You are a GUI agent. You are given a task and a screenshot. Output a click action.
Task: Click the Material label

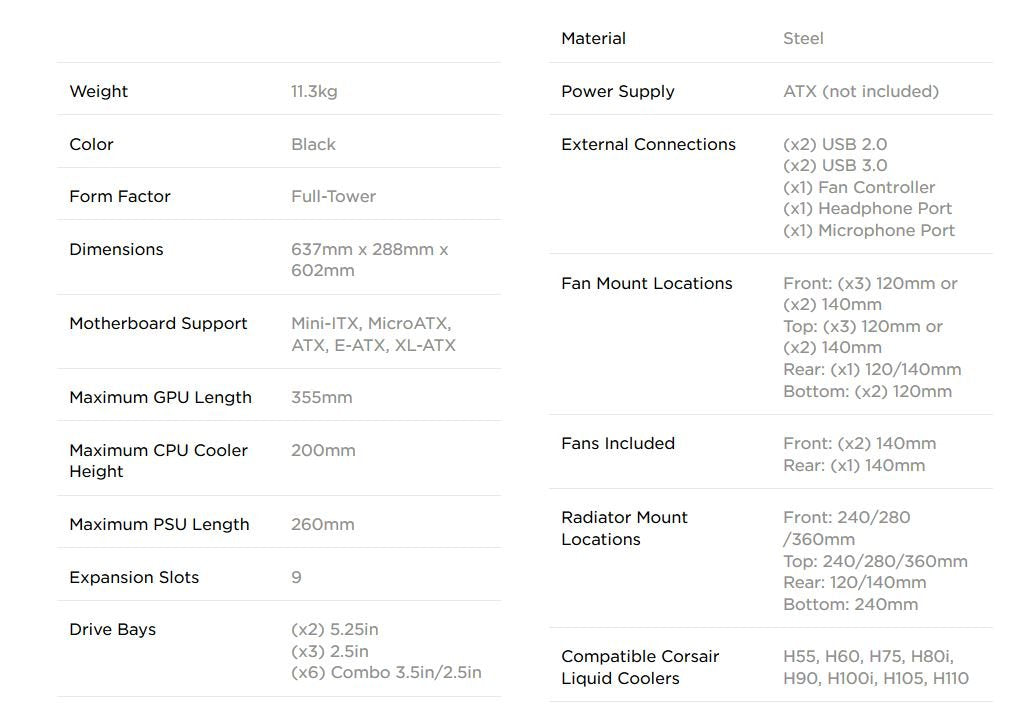coord(593,38)
